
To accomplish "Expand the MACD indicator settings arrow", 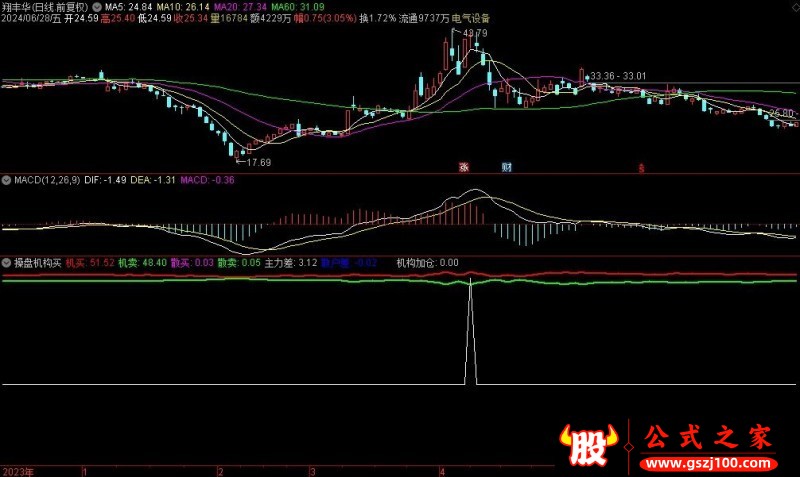I will pos(7,180).
